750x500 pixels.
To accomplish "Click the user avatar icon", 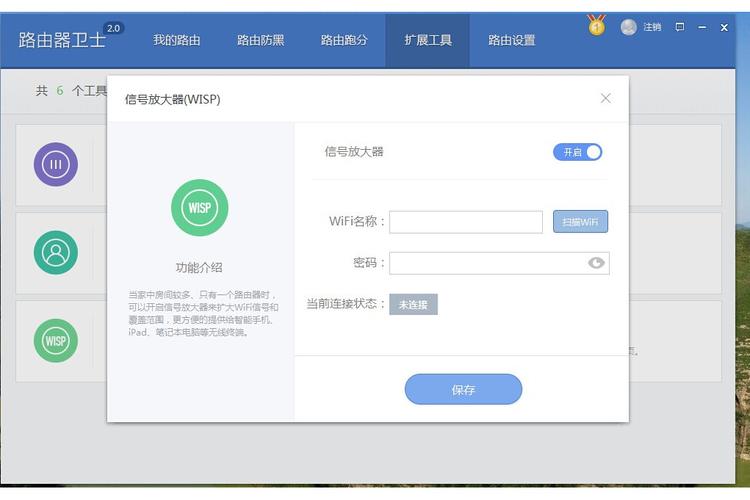I will pyautogui.click(x=628, y=27).
